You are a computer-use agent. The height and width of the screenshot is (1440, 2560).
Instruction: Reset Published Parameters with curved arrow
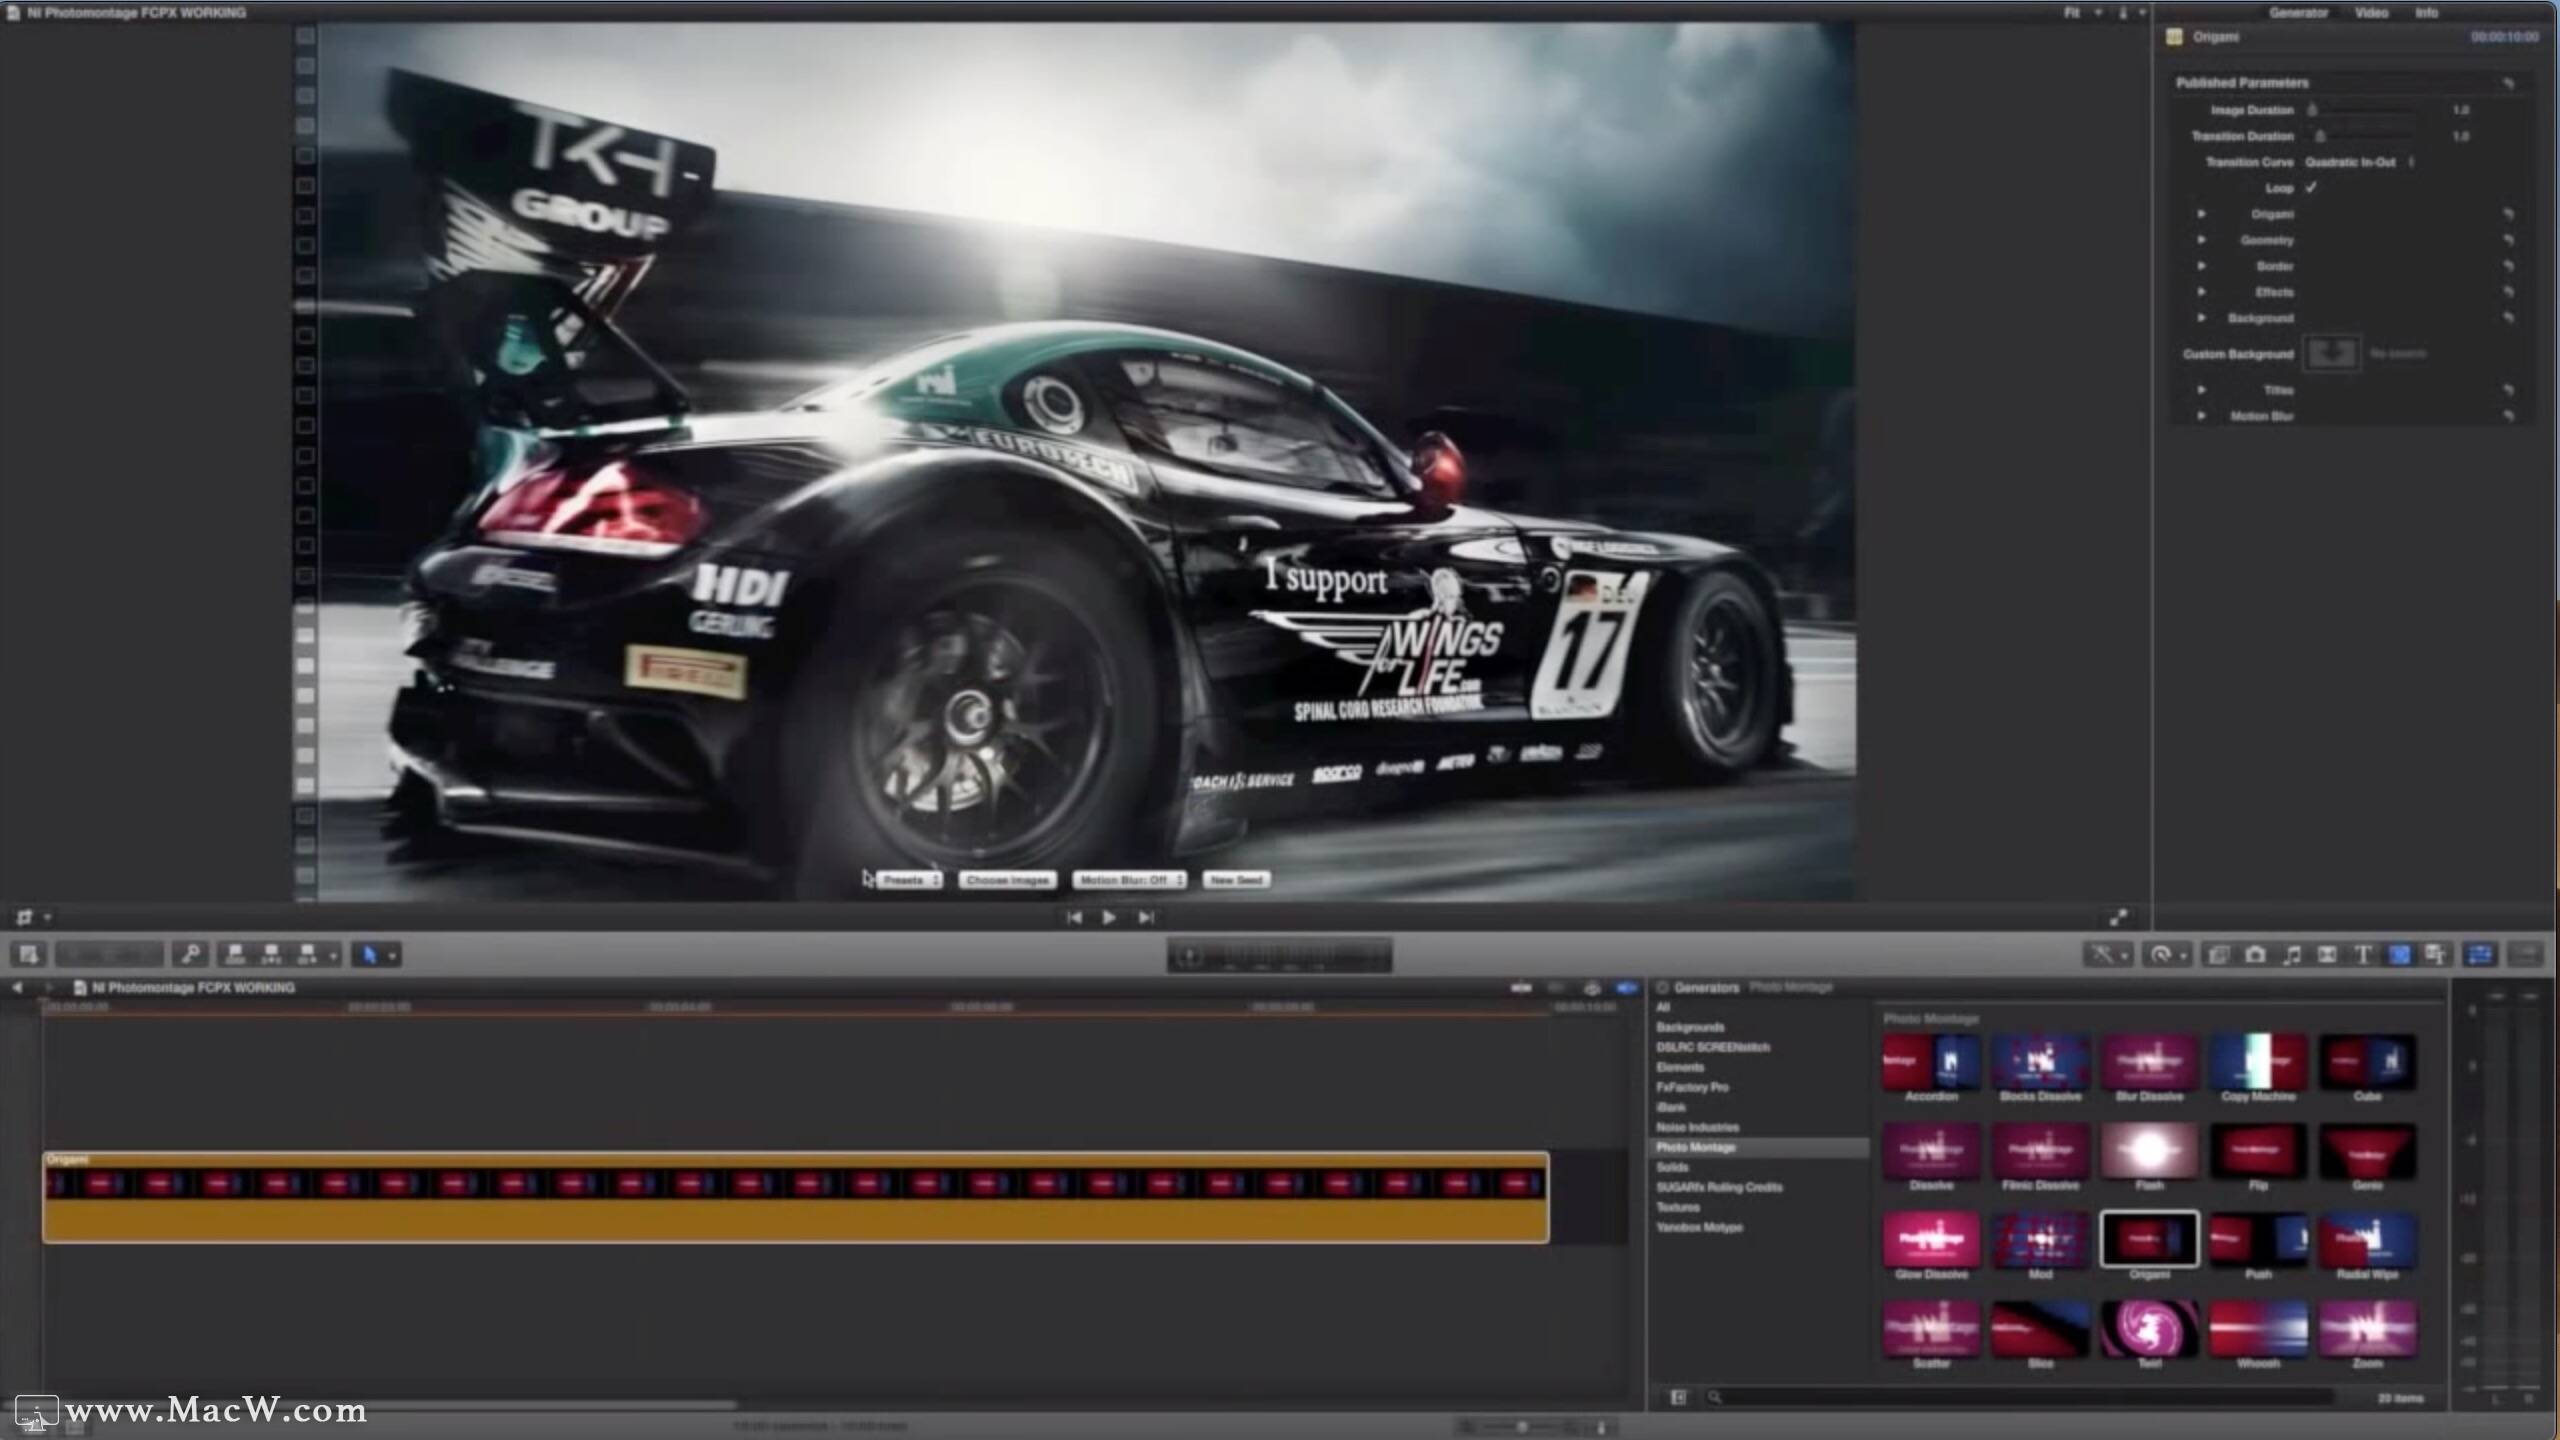point(2508,83)
